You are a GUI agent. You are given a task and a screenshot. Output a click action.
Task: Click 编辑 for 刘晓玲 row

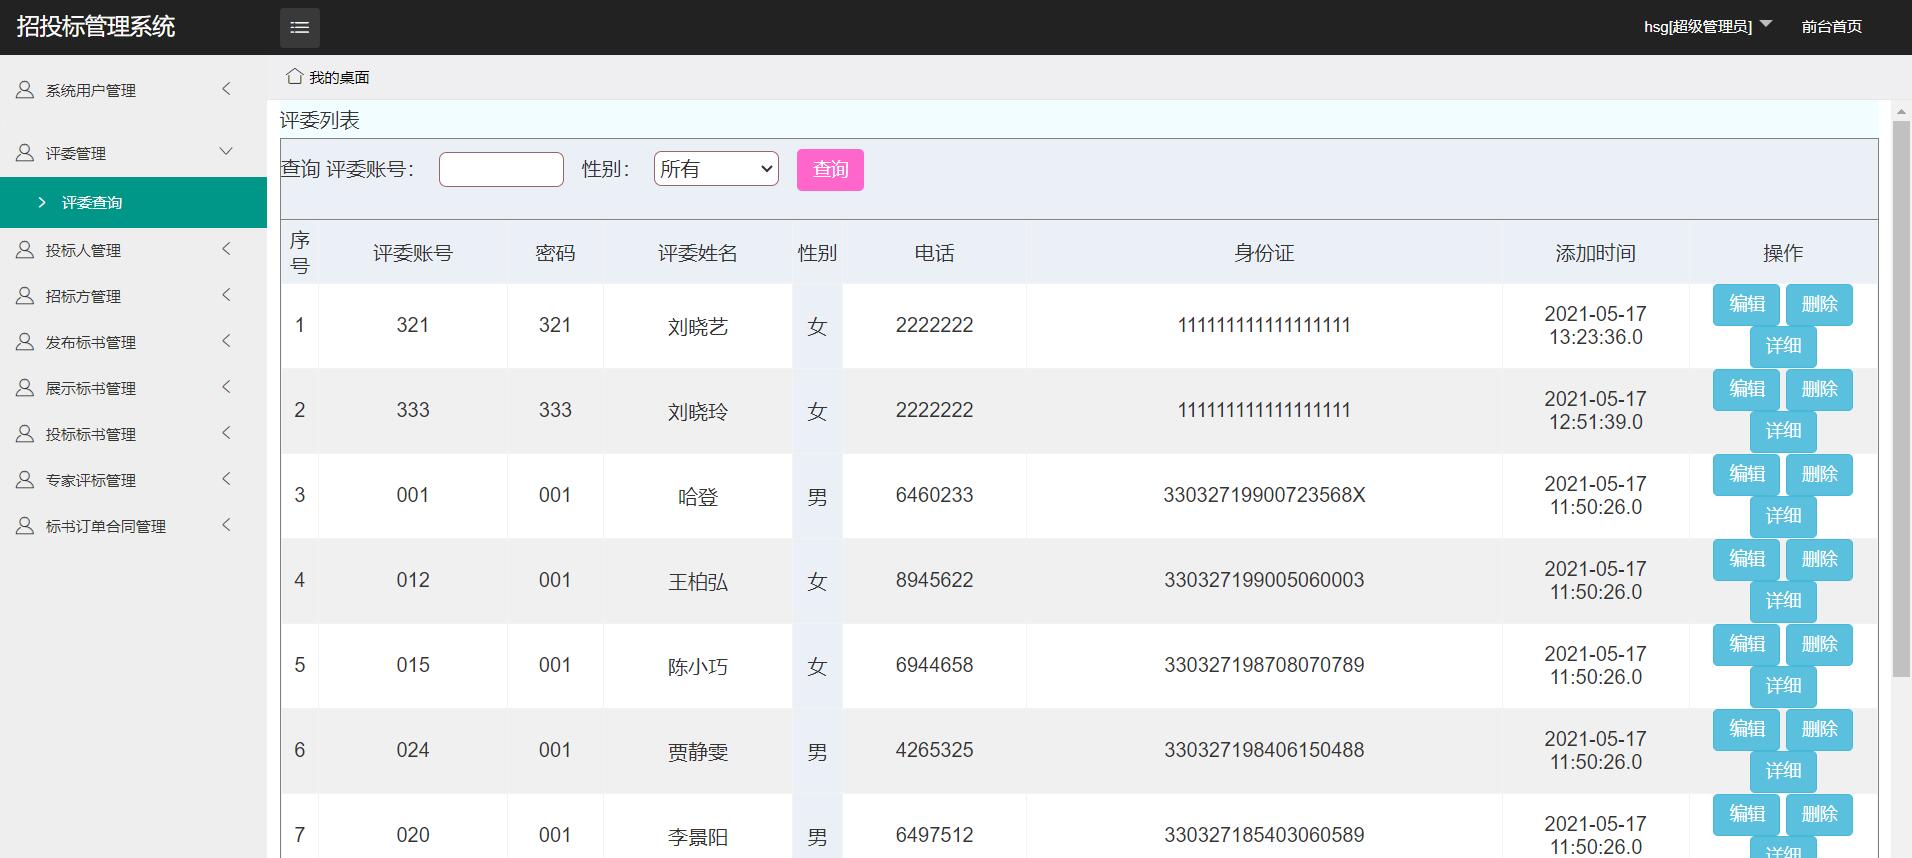tap(1746, 389)
